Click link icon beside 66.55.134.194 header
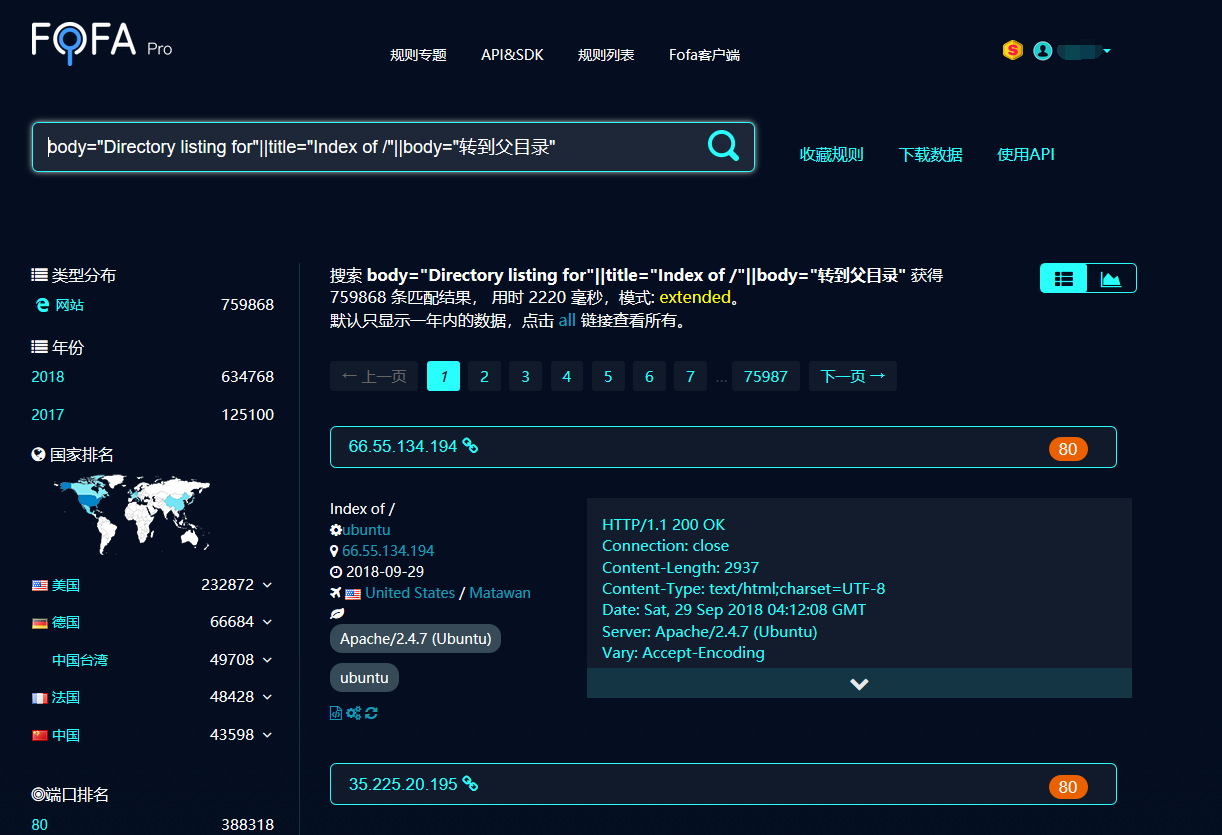This screenshot has height=835, width=1222. [470, 446]
